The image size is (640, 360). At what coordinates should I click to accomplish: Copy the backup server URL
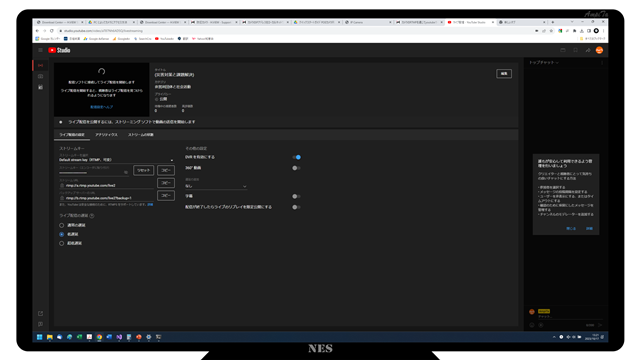pyautogui.click(x=166, y=196)
